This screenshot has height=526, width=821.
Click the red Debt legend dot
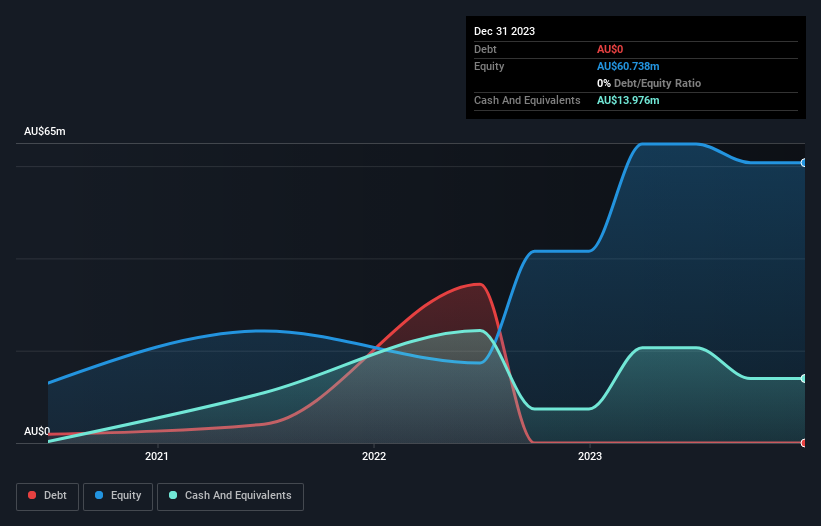point(32,495)
